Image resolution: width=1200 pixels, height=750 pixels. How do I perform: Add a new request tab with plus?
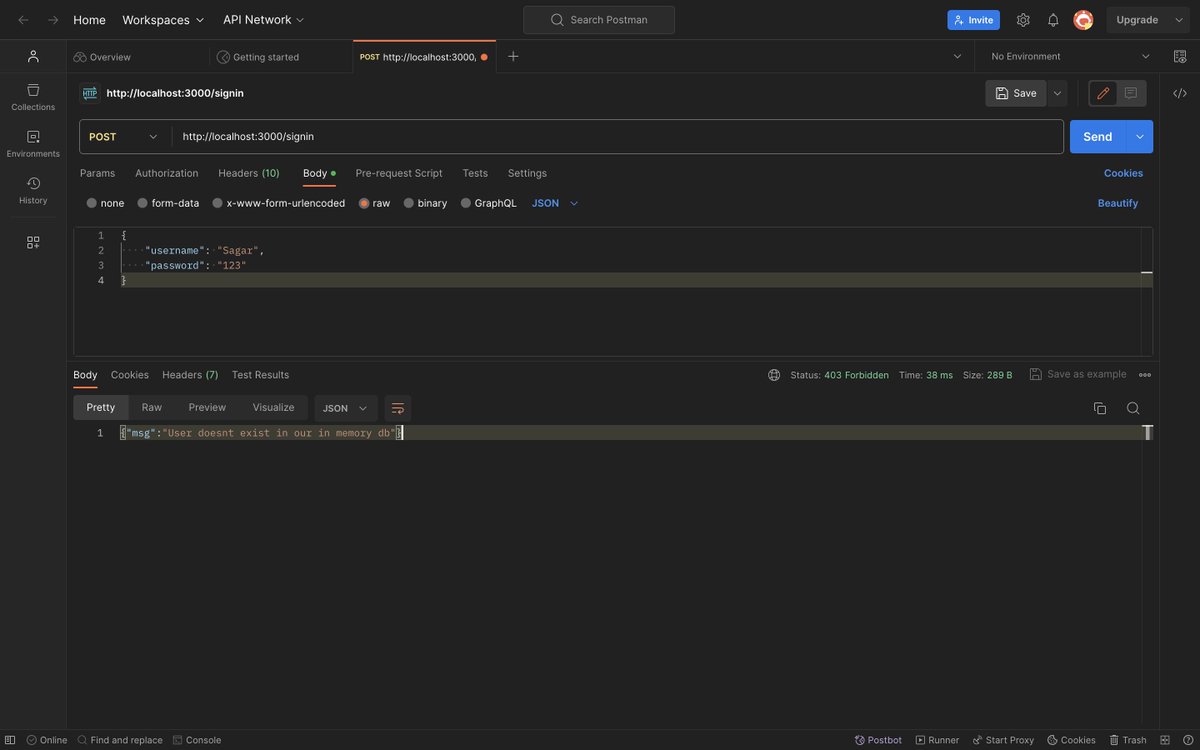[x=513, y=56]
